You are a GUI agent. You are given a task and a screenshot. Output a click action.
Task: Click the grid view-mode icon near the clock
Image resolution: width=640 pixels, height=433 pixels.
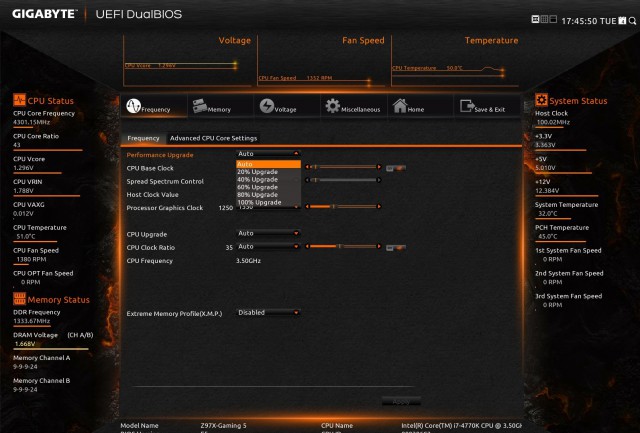(x=544, y=19)
